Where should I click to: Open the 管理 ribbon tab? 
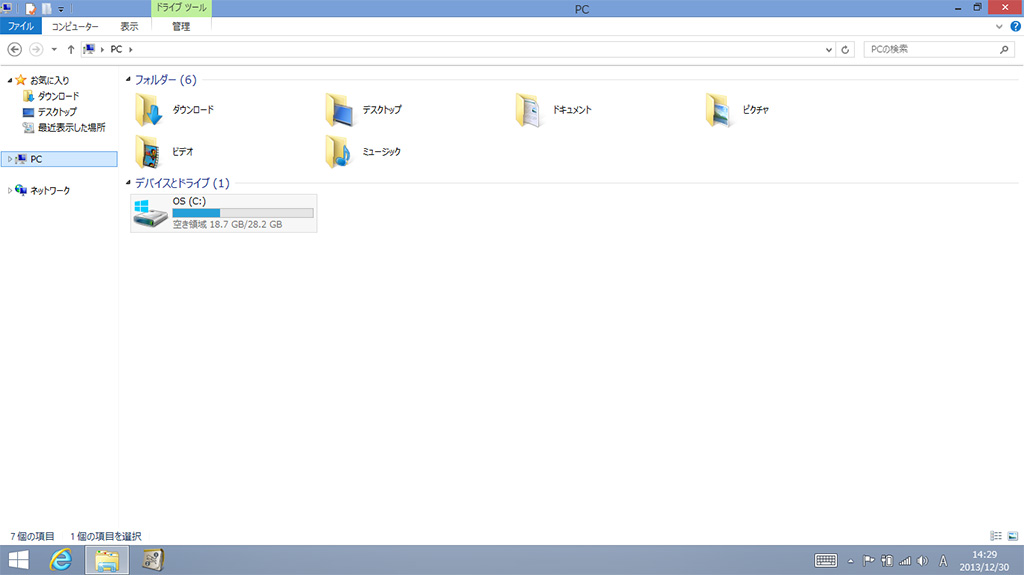click(x=181, y=26)
